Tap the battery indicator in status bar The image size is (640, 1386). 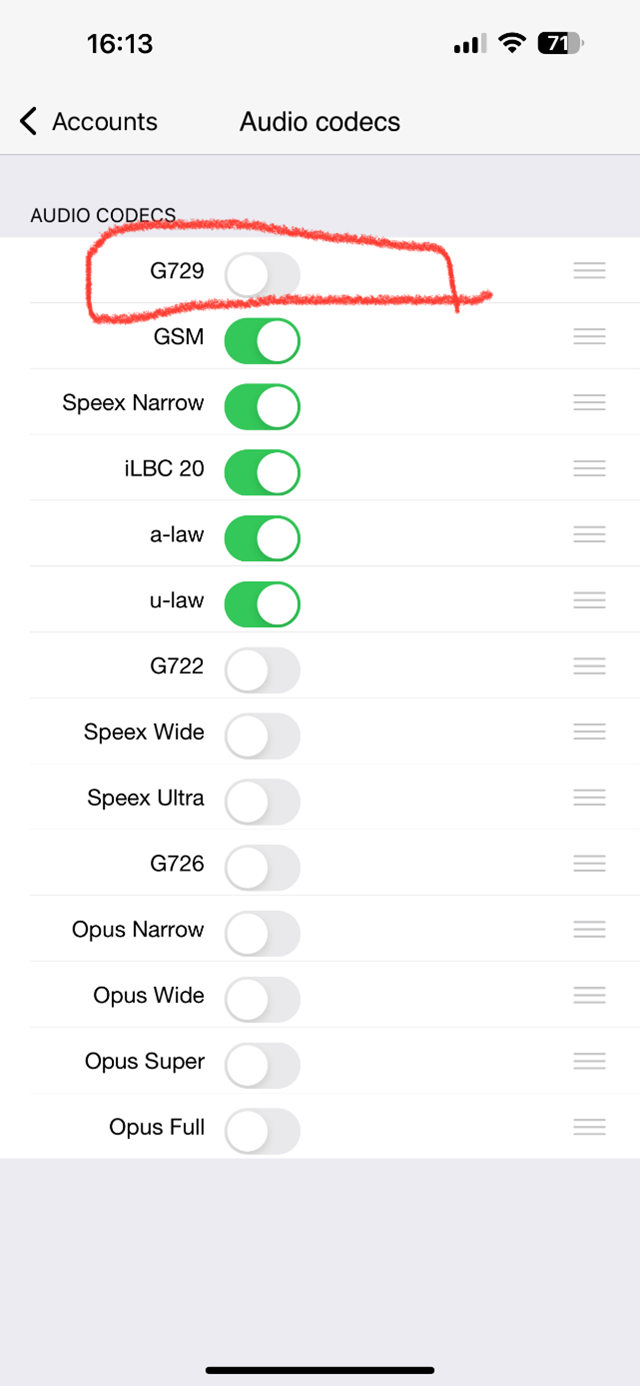pos(561,43)
